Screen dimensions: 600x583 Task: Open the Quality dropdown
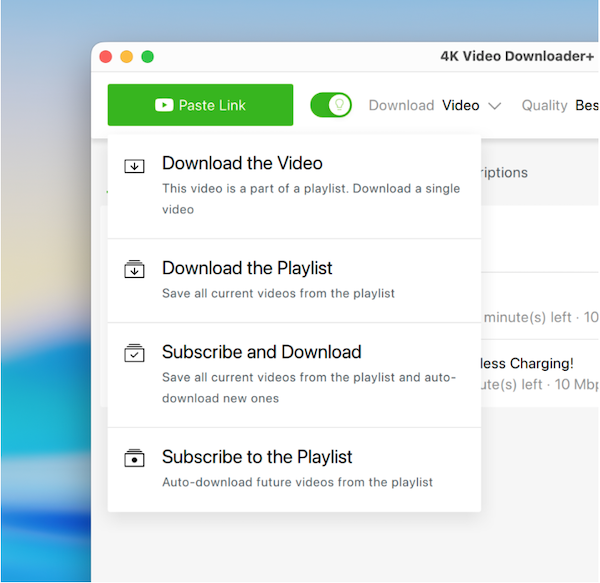tap(560, 105)
